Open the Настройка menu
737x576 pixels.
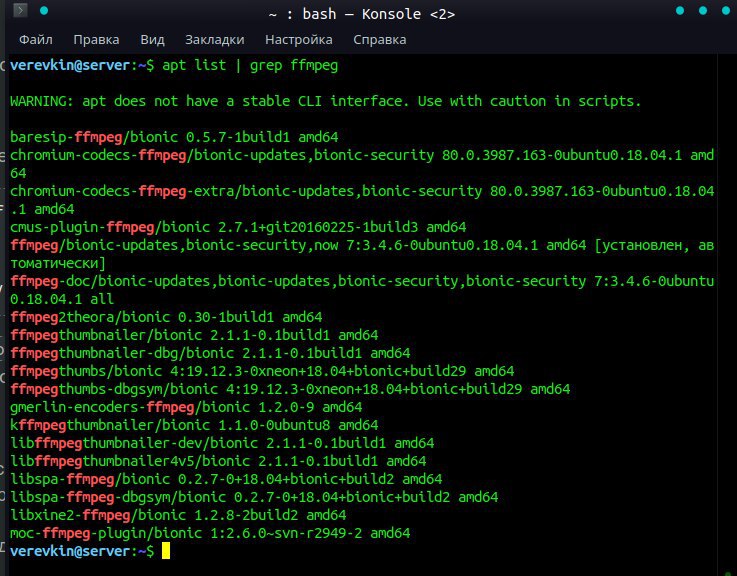pyautogui.click(x=299, y=39)
